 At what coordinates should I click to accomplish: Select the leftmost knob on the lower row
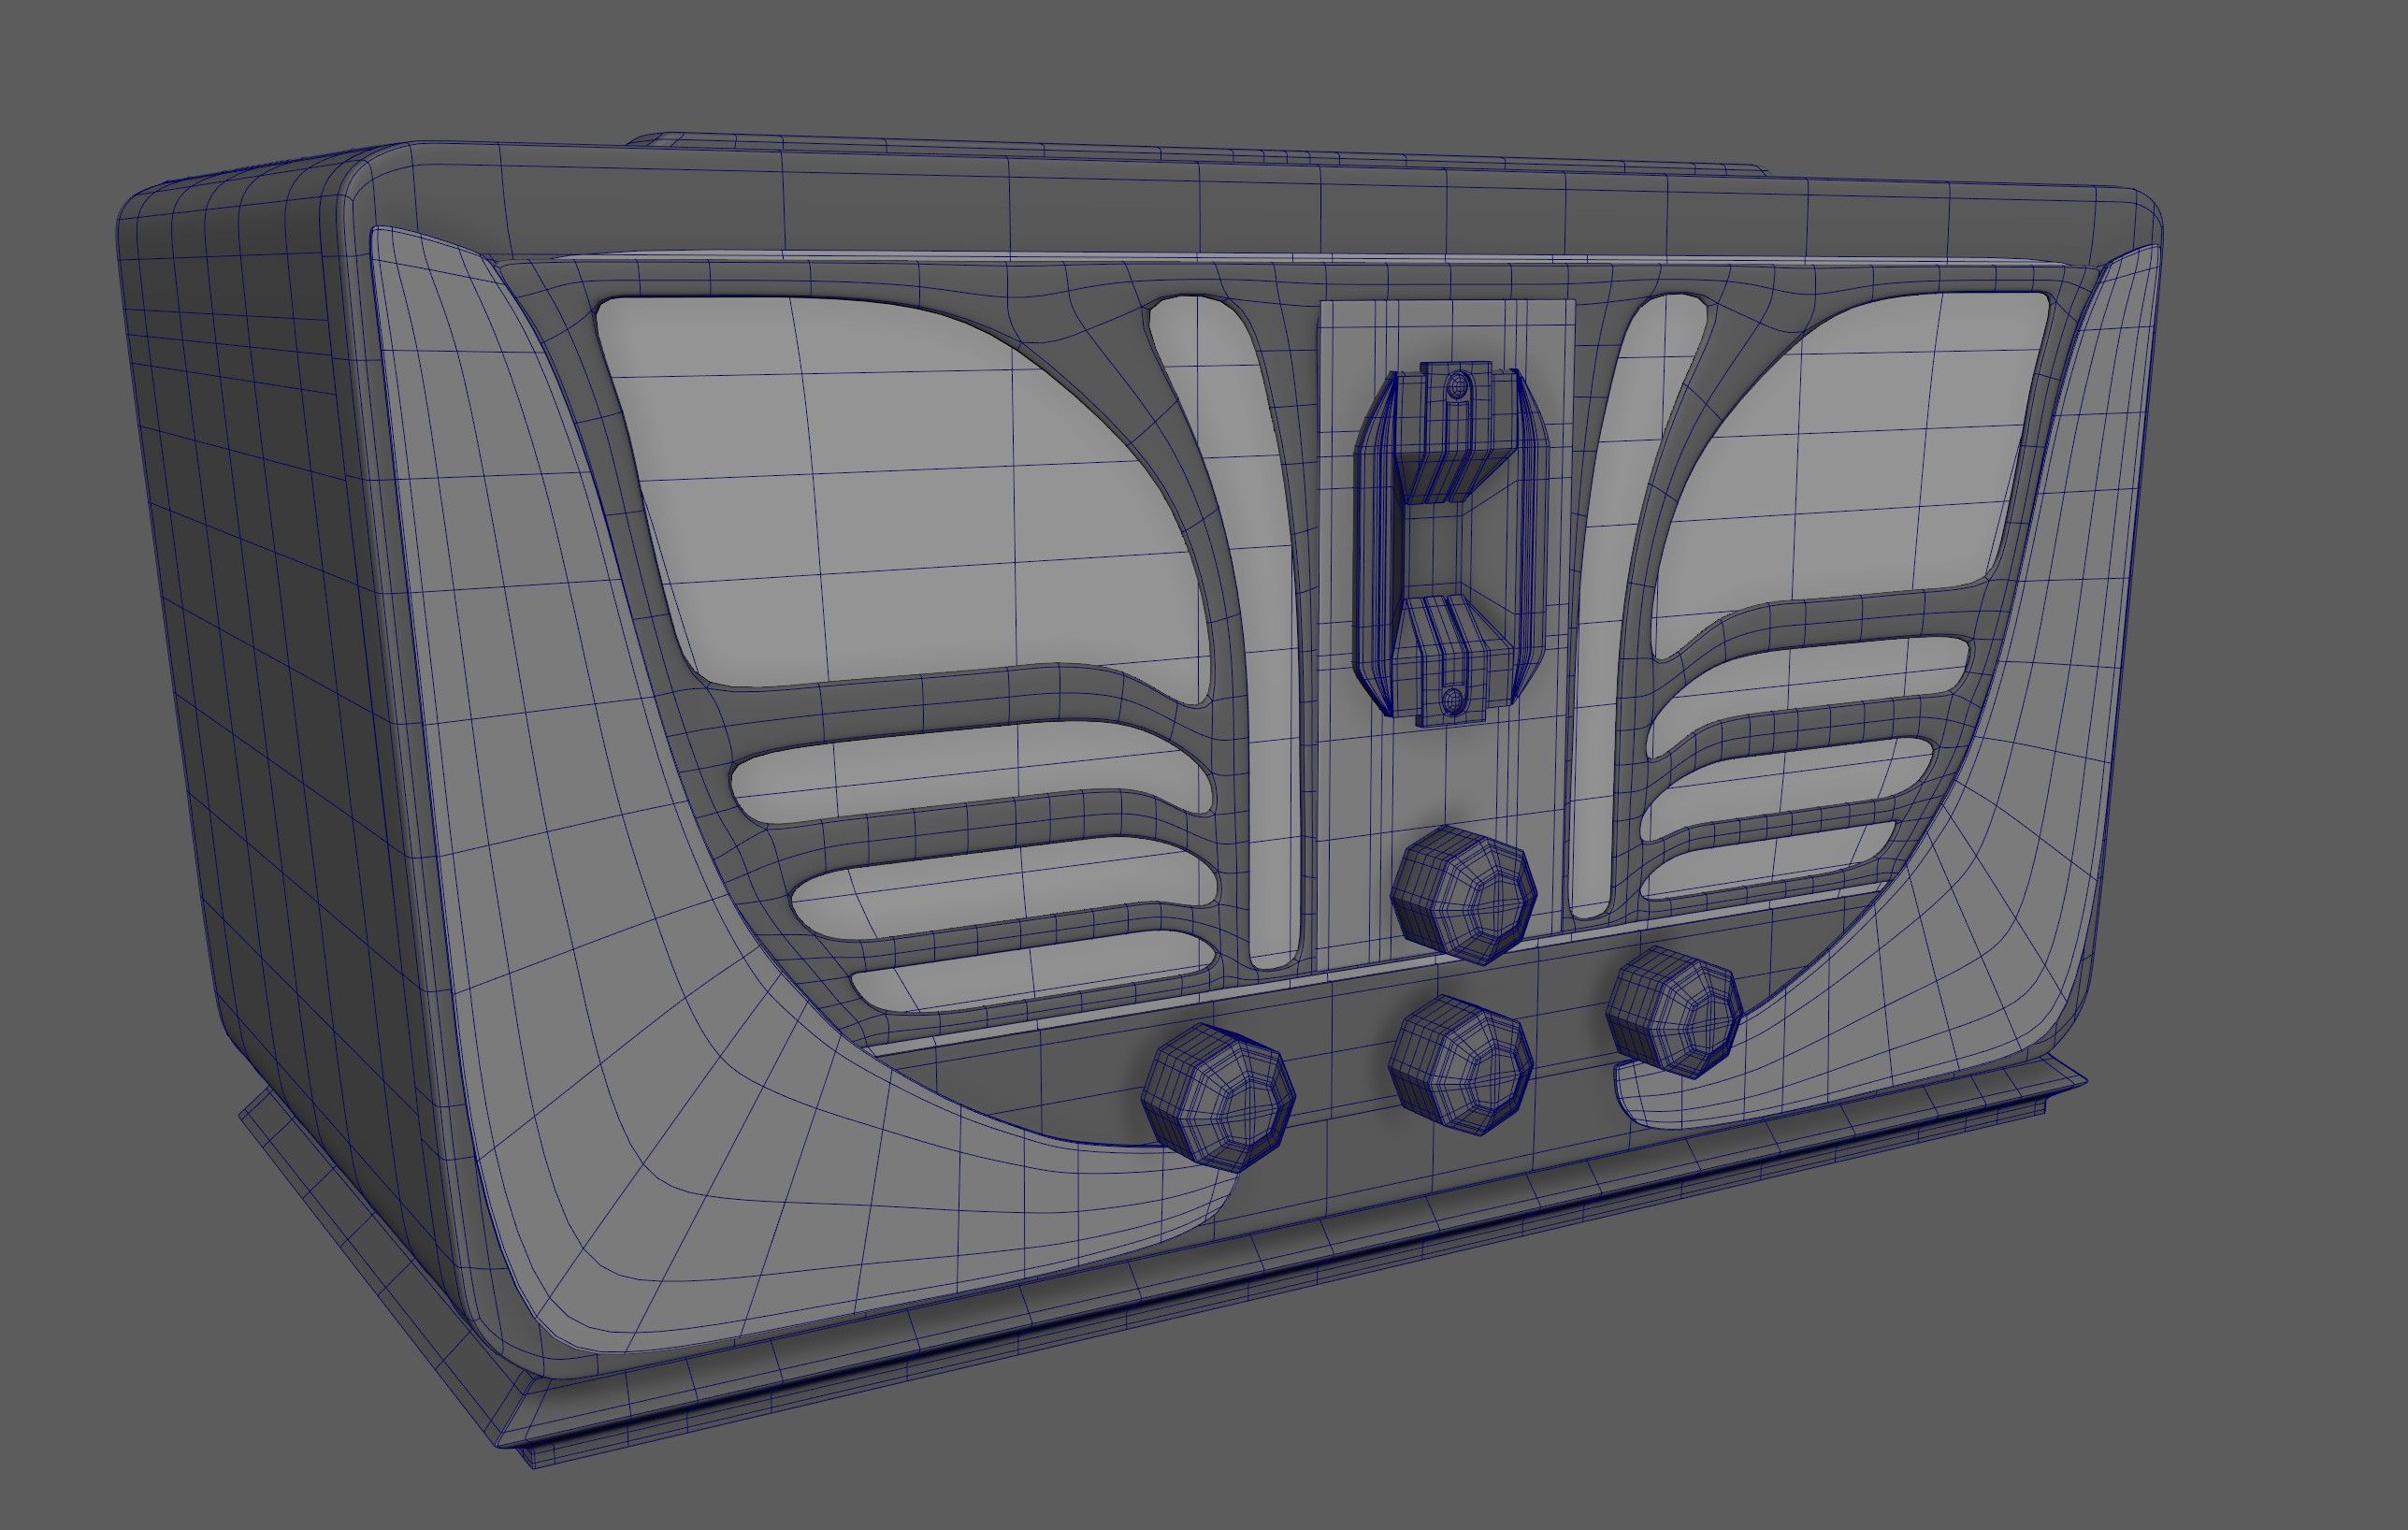pyautogui.click(x=1218, y=1097)
